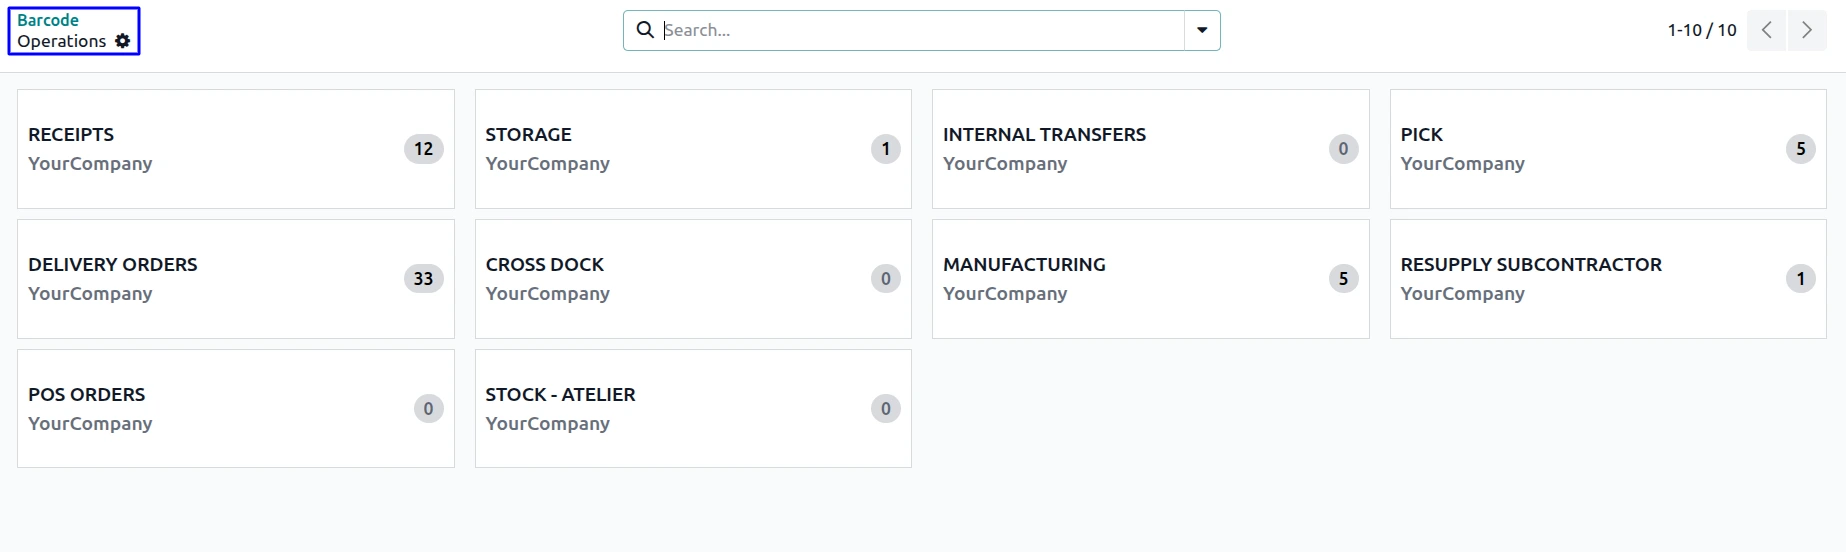Click the 1-10 / 10 pager counter

[x=1702, y=30]
